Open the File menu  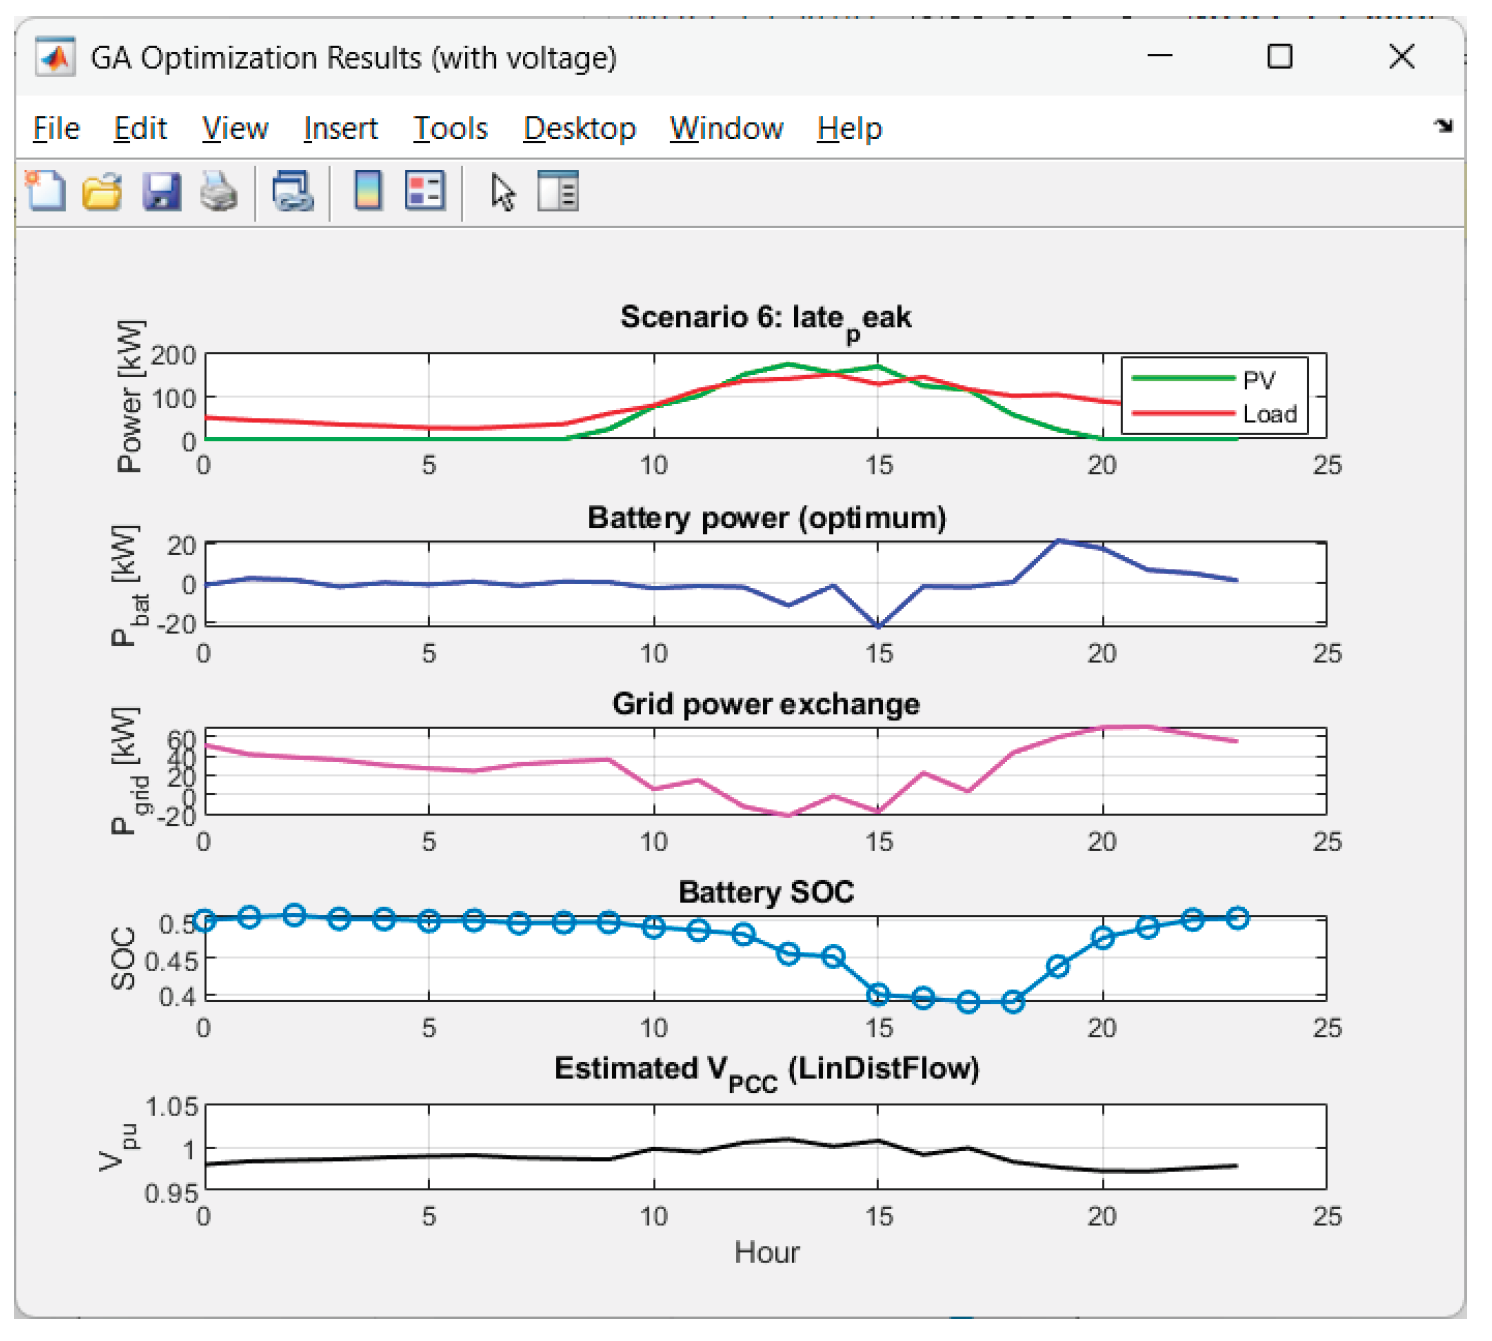(56, 128)
